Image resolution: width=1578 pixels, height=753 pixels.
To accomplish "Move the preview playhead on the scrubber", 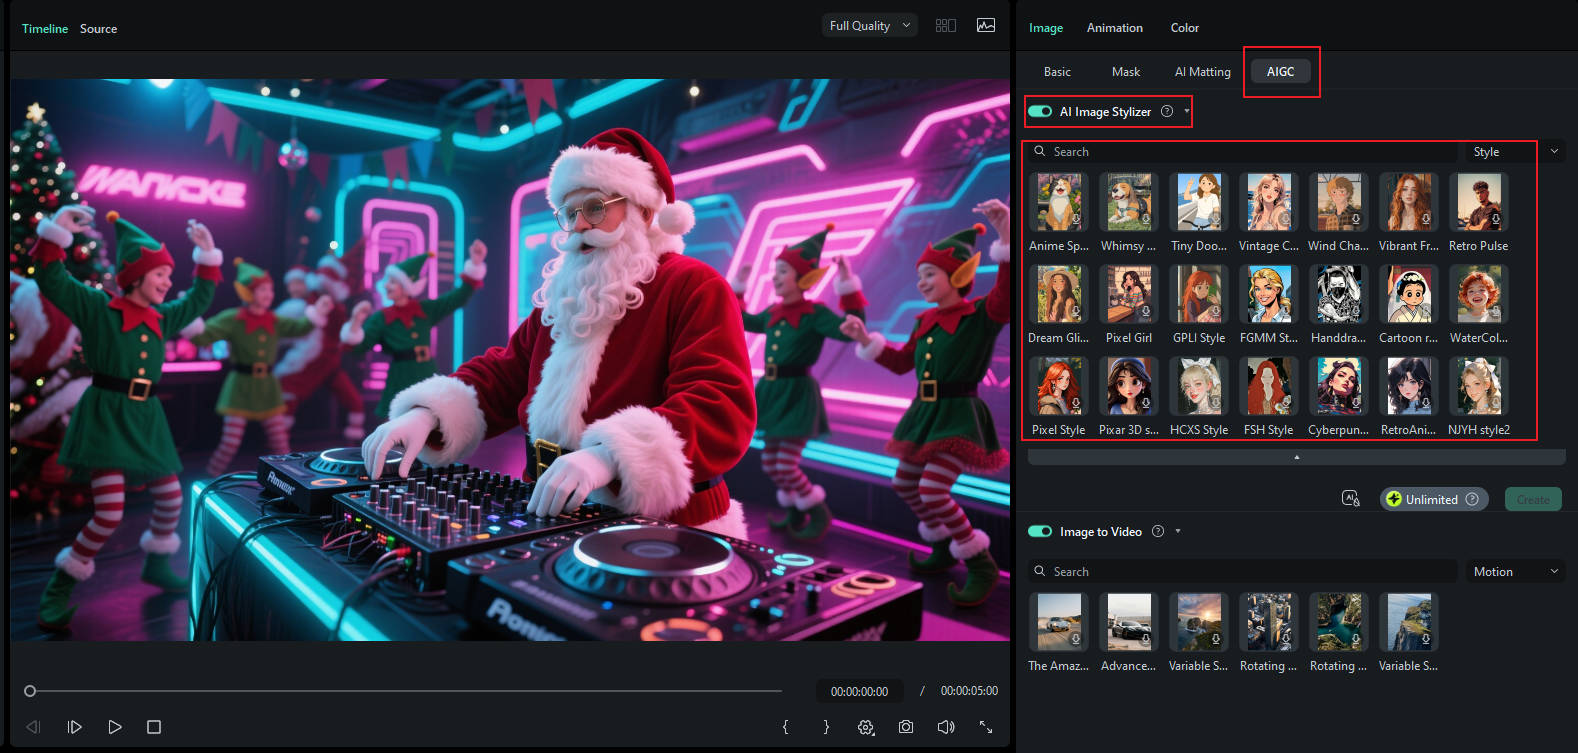I will click(x=30, y=691).
